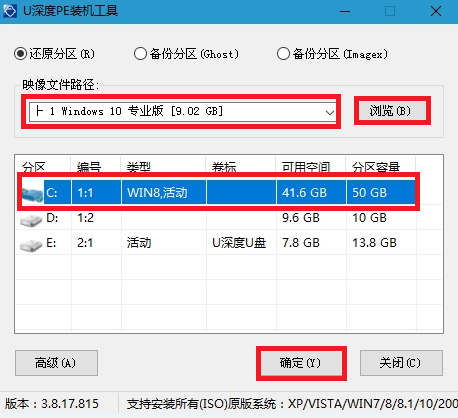Open 高级 (A) advanced options

click(56, 363)
